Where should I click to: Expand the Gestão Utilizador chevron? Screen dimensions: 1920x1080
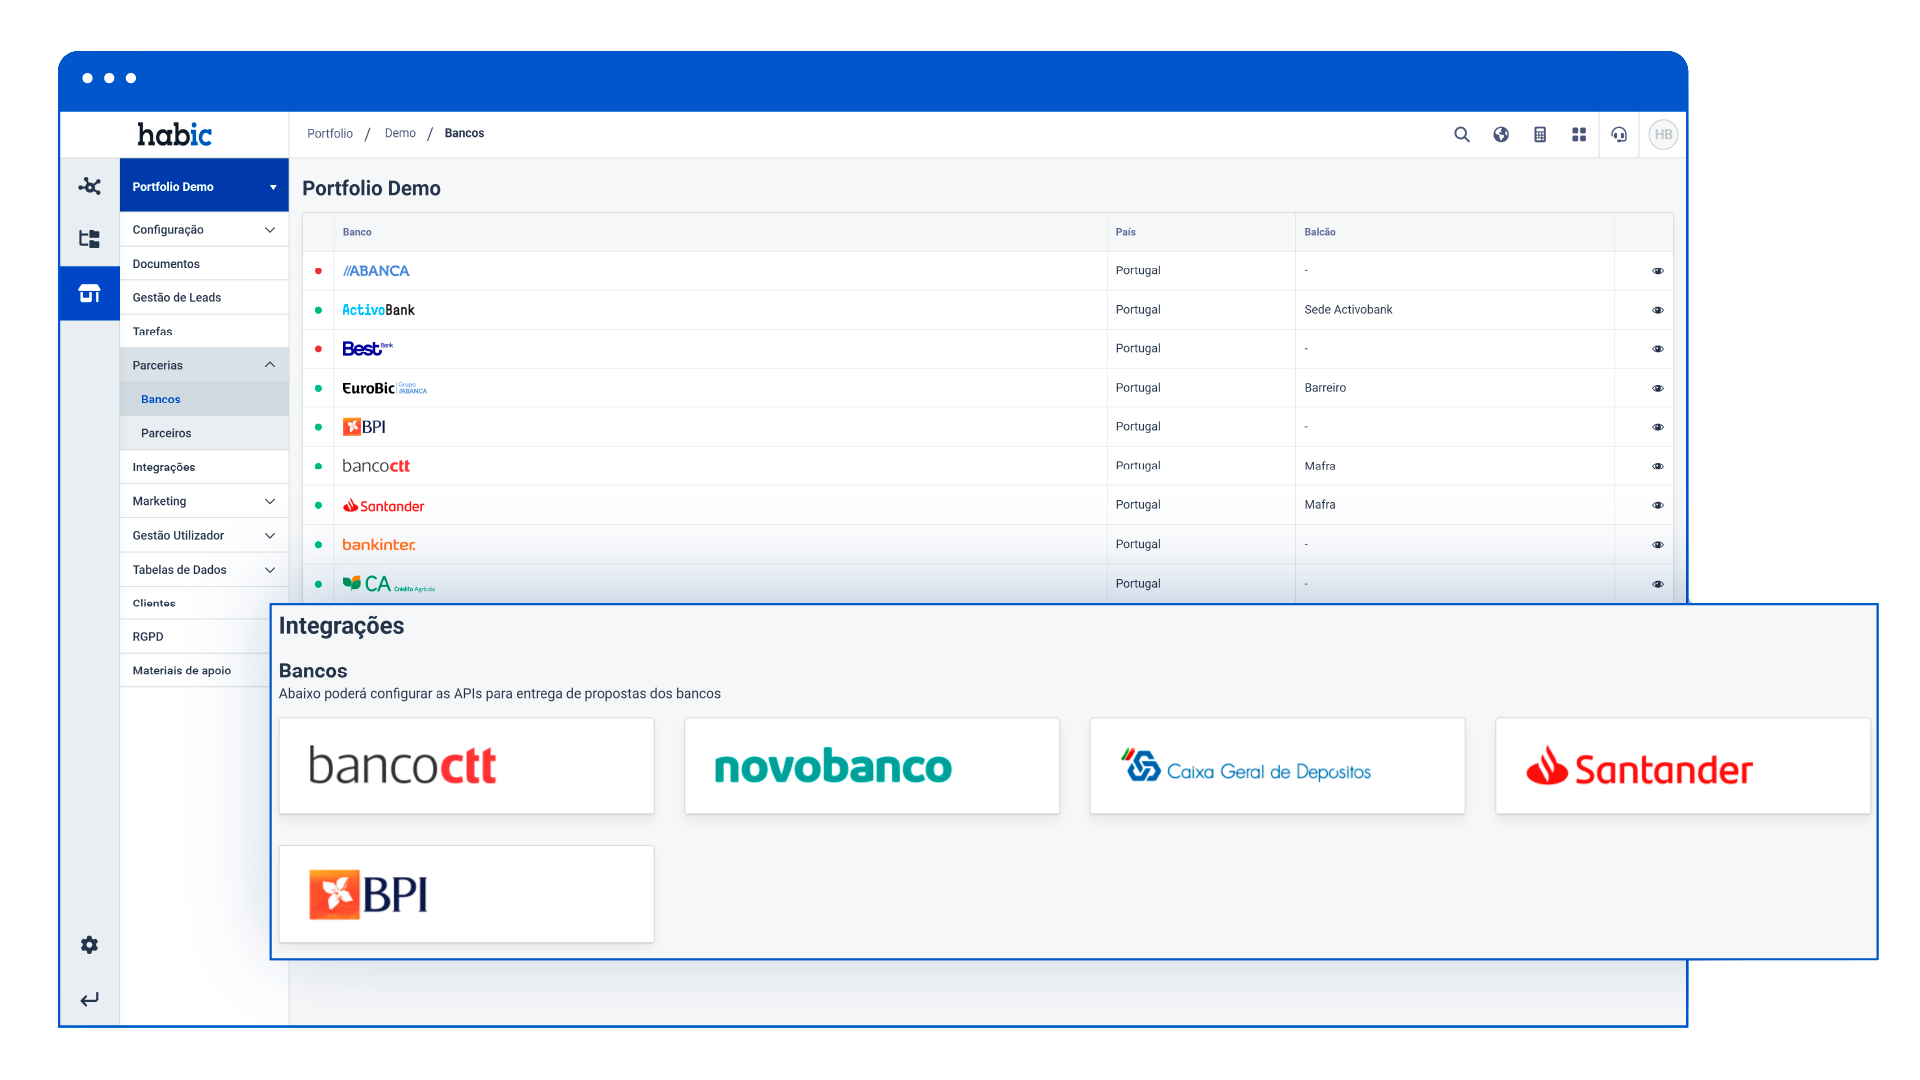270,536
